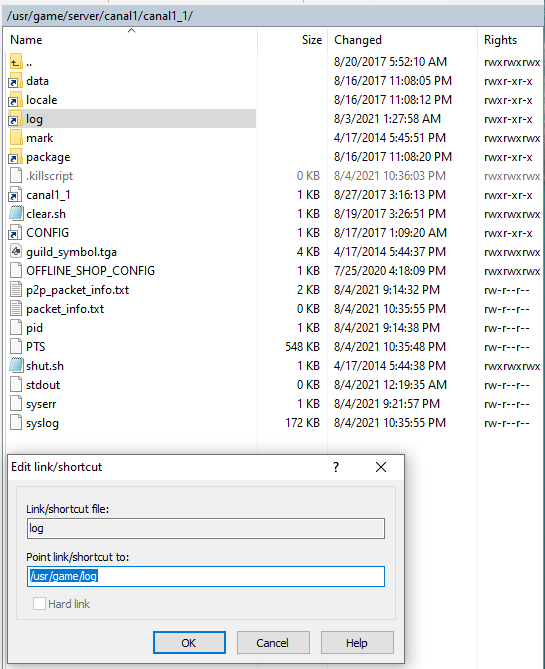Screen dimensions: 545x669
Task: Select the mark folder icon
Action: 16,138
